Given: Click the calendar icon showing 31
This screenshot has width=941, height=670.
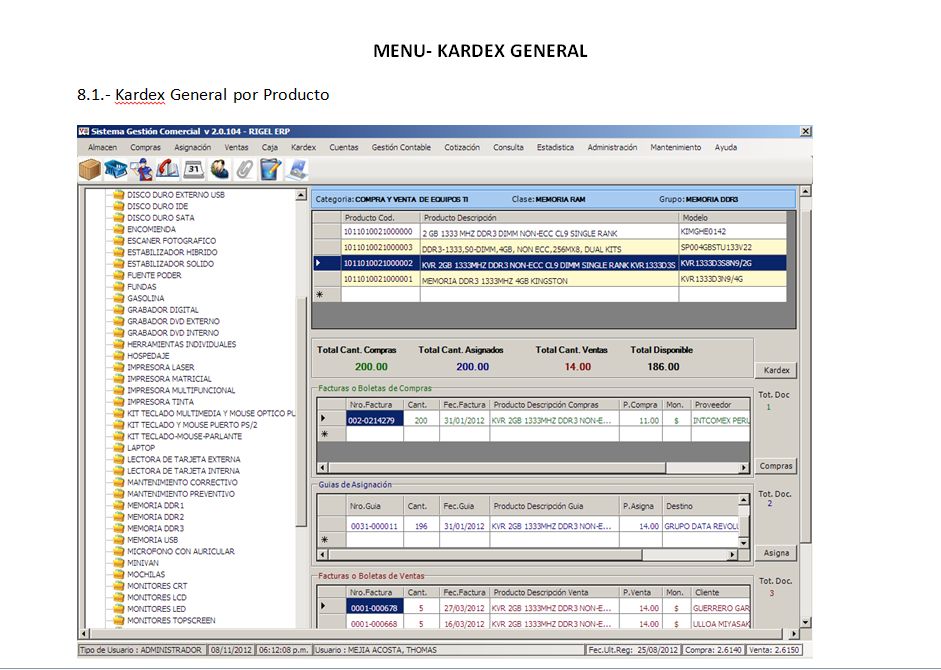Looking at the screenshot, I should click(x=194, y=169).
